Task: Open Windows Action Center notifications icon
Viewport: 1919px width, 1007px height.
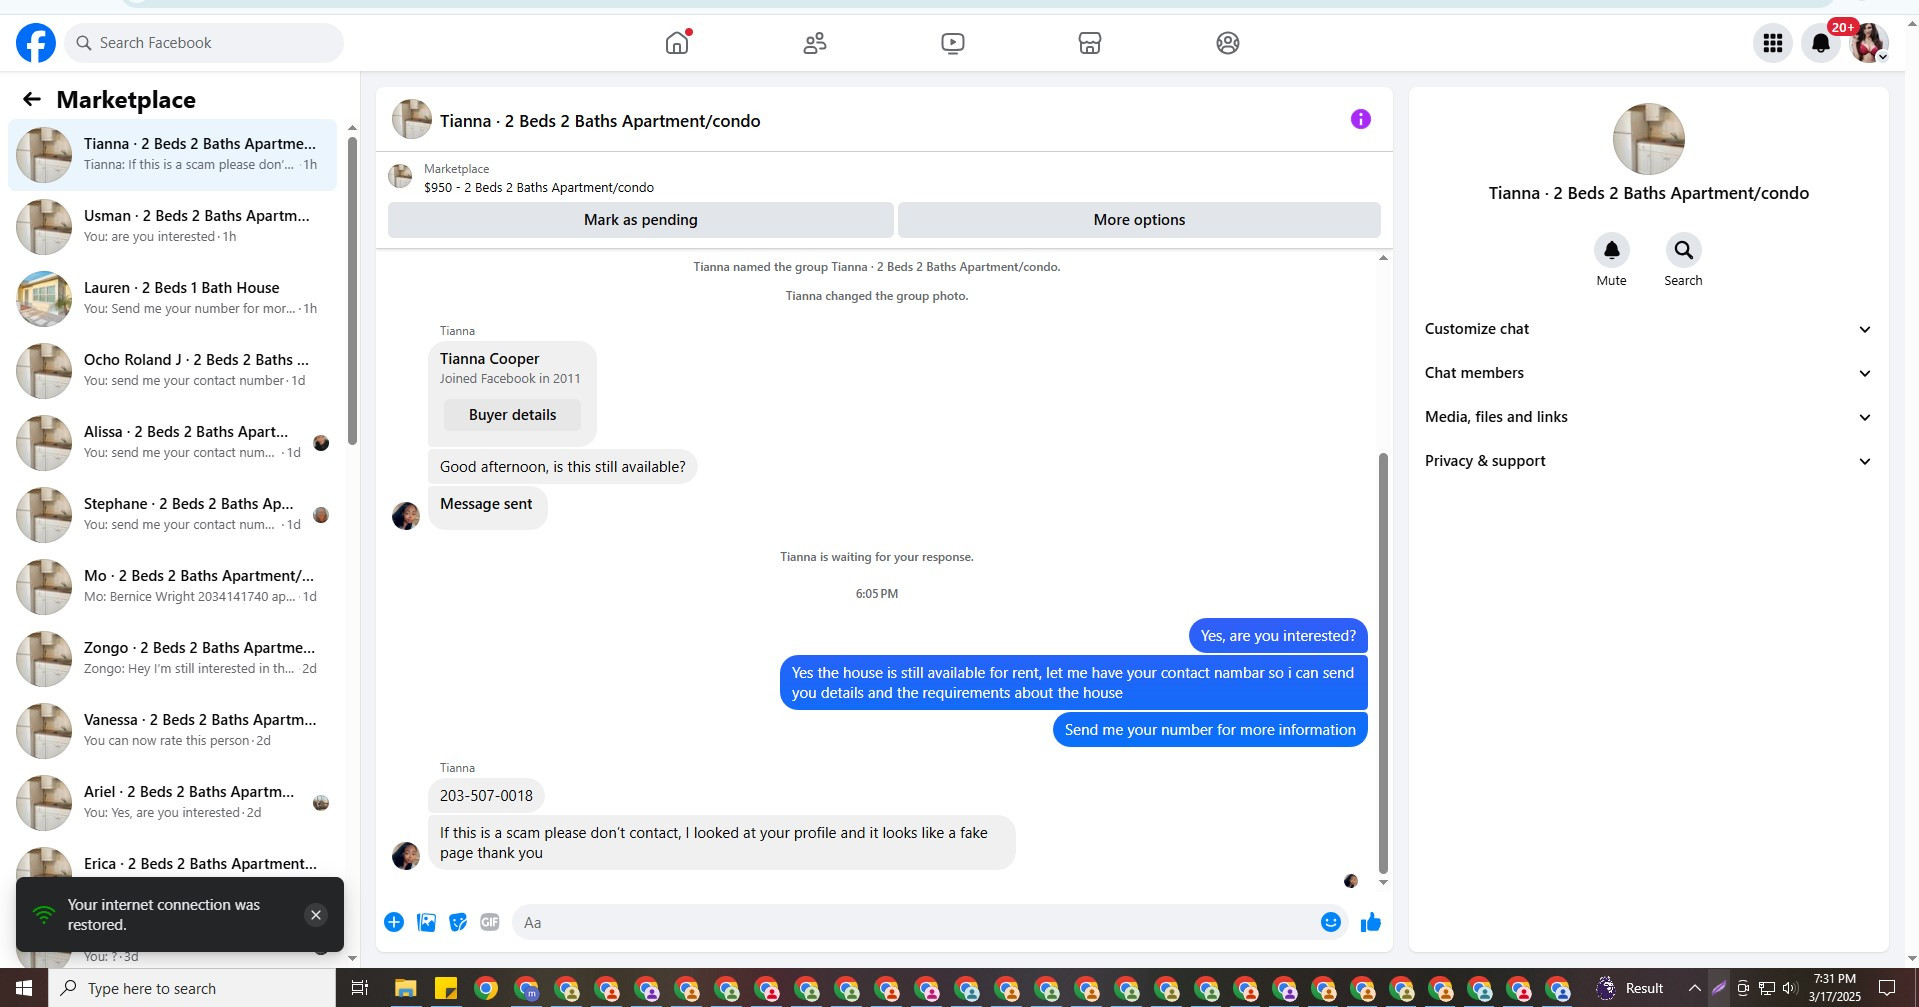Action: [1887, 988]
